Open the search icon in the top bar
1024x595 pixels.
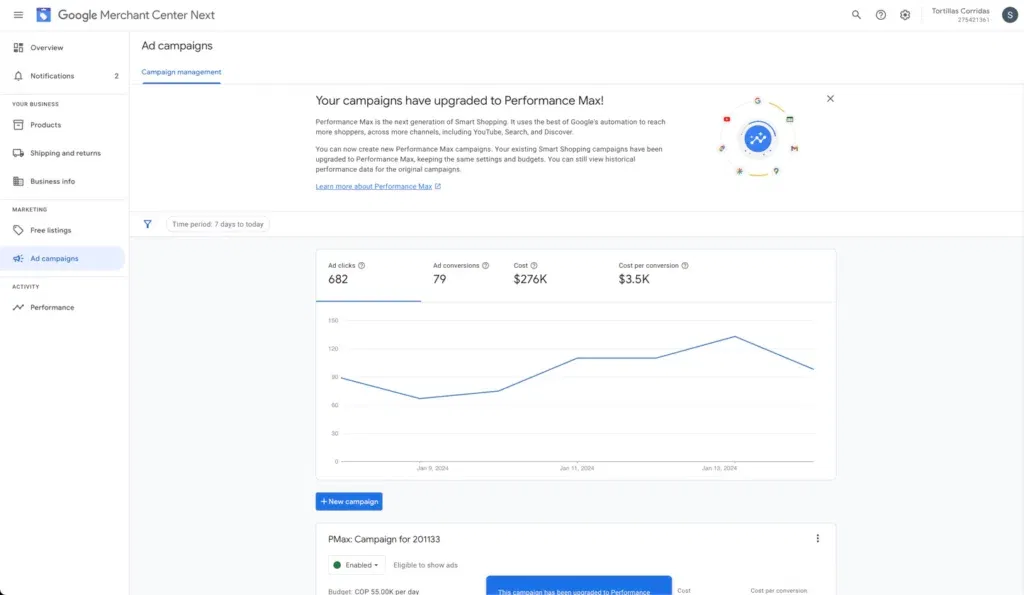856,15
